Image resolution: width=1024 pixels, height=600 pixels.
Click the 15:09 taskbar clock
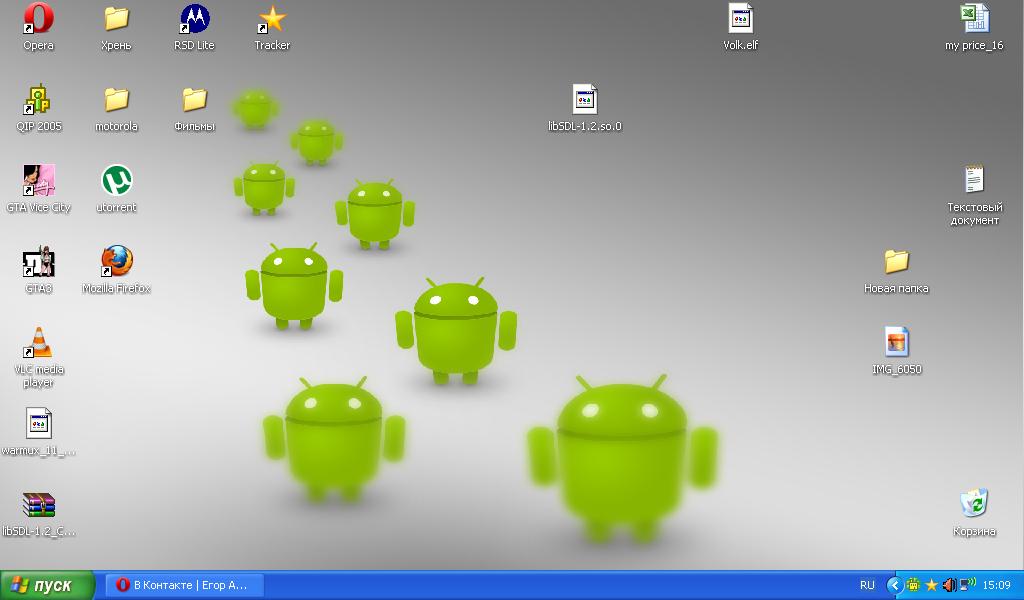pyautogui.click(x=997, y=585)
